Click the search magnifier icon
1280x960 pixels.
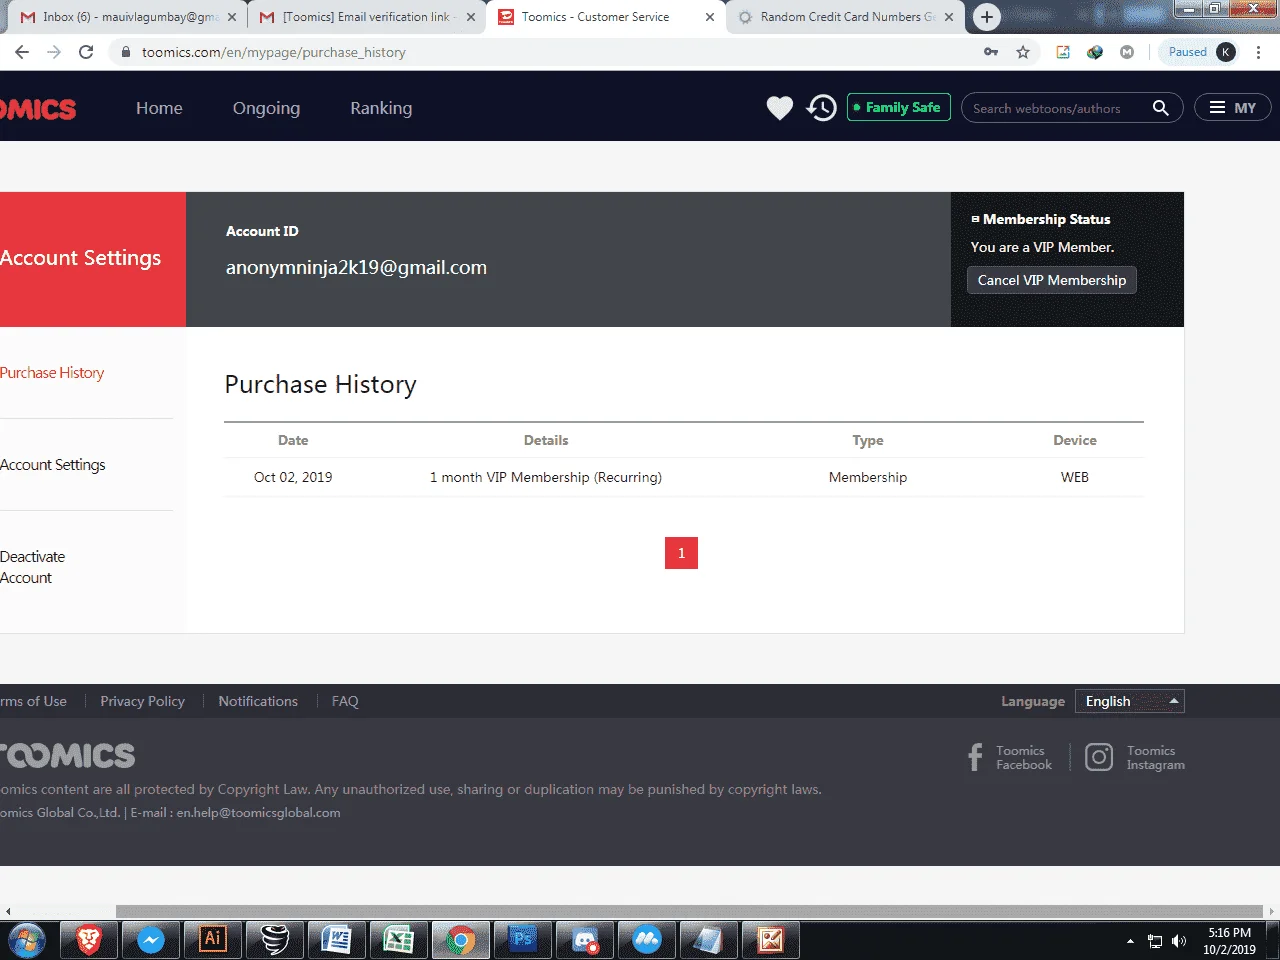pos(1160,108)
